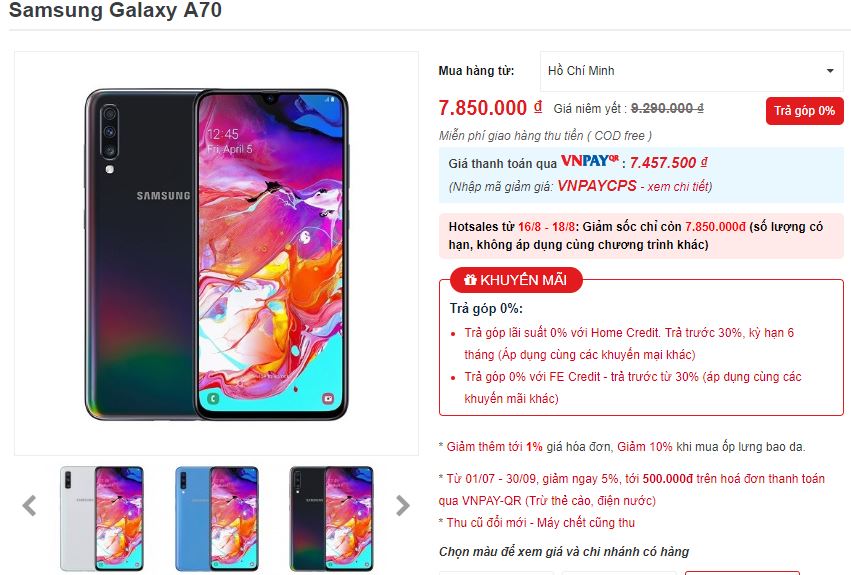Open the Hồ Chí Minh location dropdown
This screenshot has height=575, width=851.
(691, 71)
